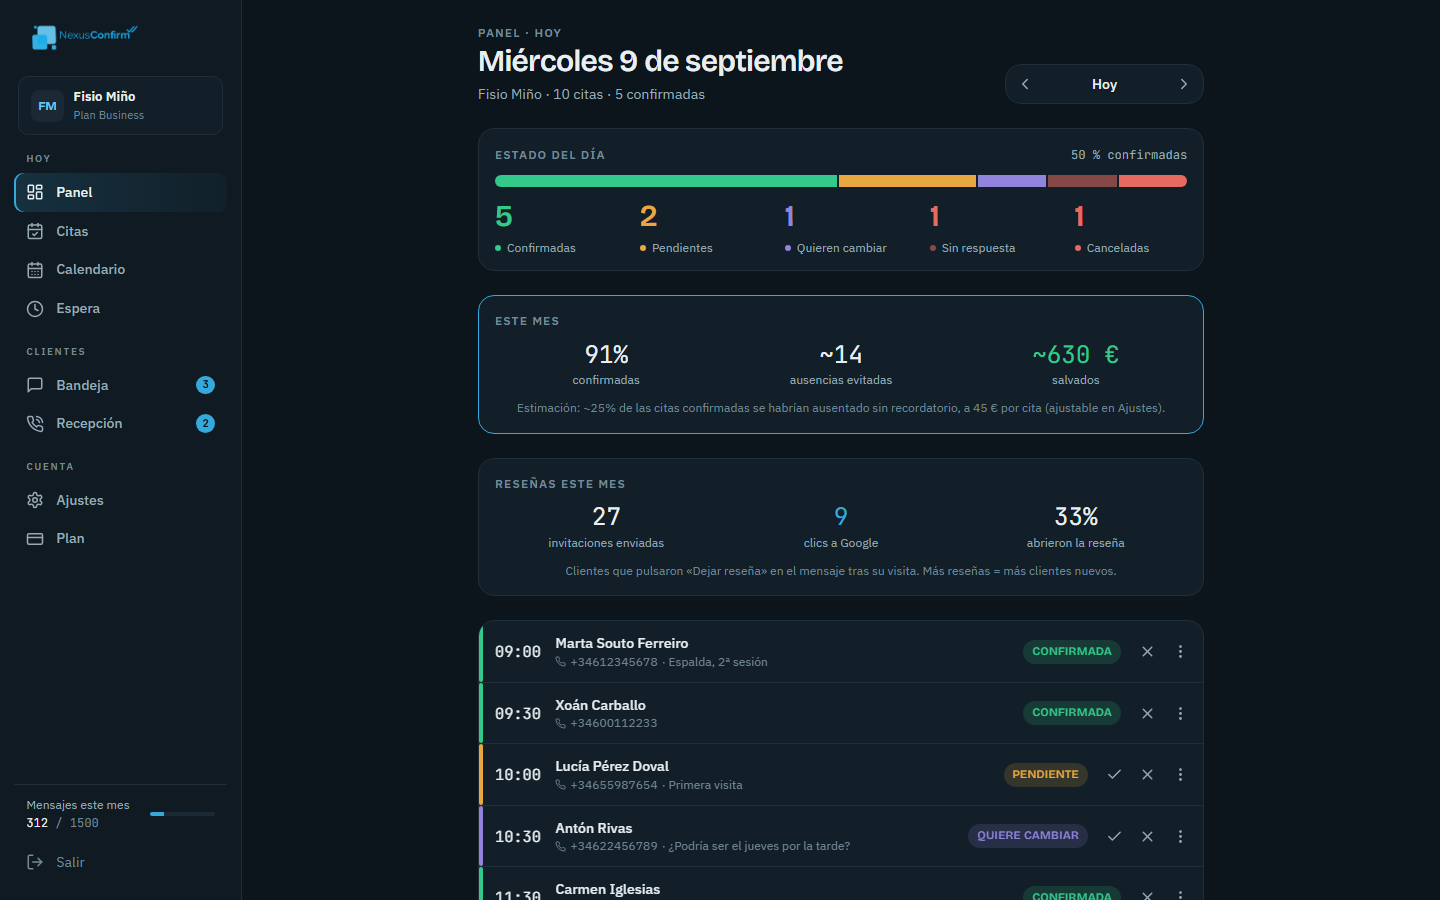Click the PENDIENTE badge for Lucía Pérez Doval
The image size is (1440, 900).
click(1045, 775)
